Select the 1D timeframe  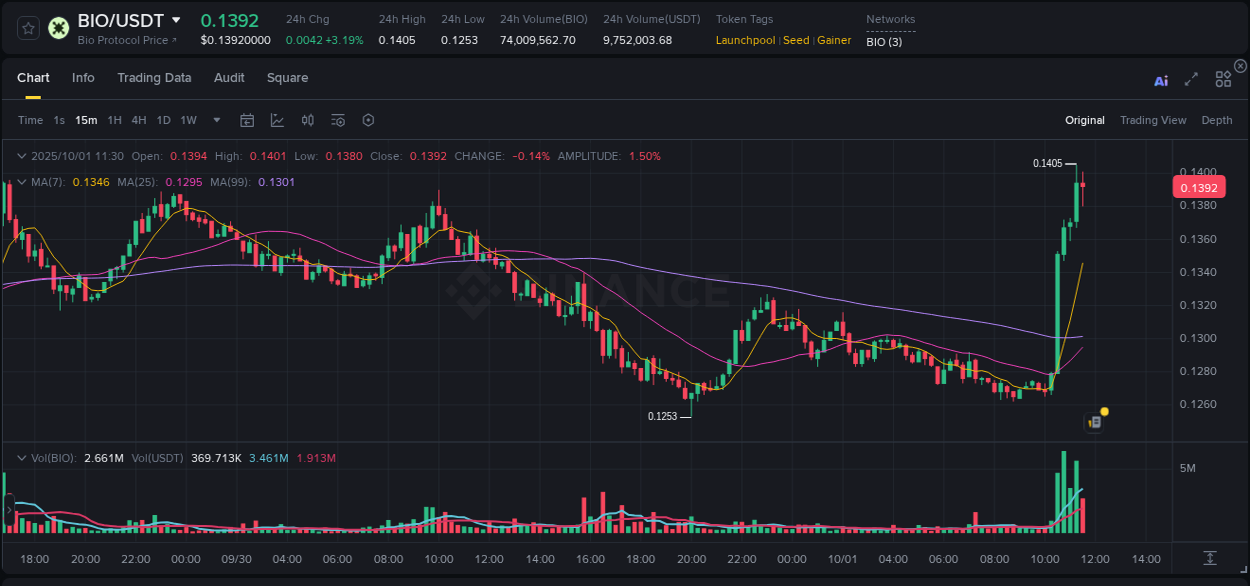[163, 120]
